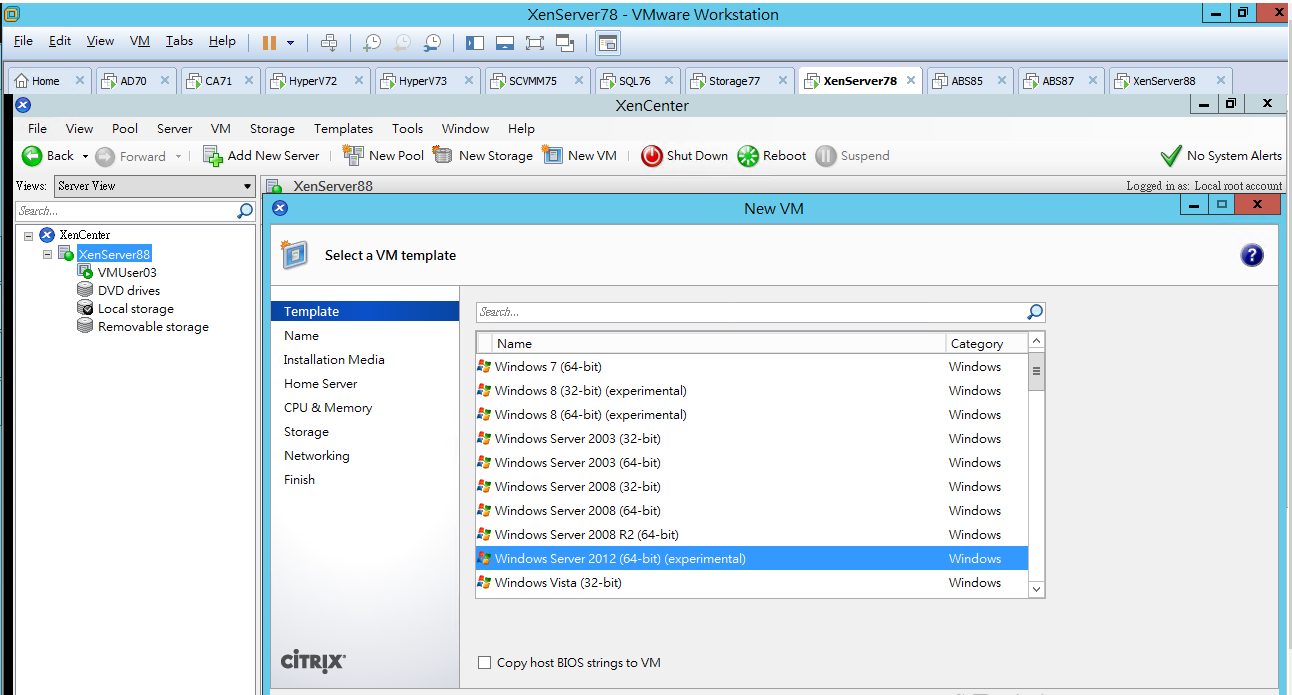Select Windows Server 2008 R2 (64-bit) template
Image resolution: width=1292 pixels, height=695 pixels.
752,535
